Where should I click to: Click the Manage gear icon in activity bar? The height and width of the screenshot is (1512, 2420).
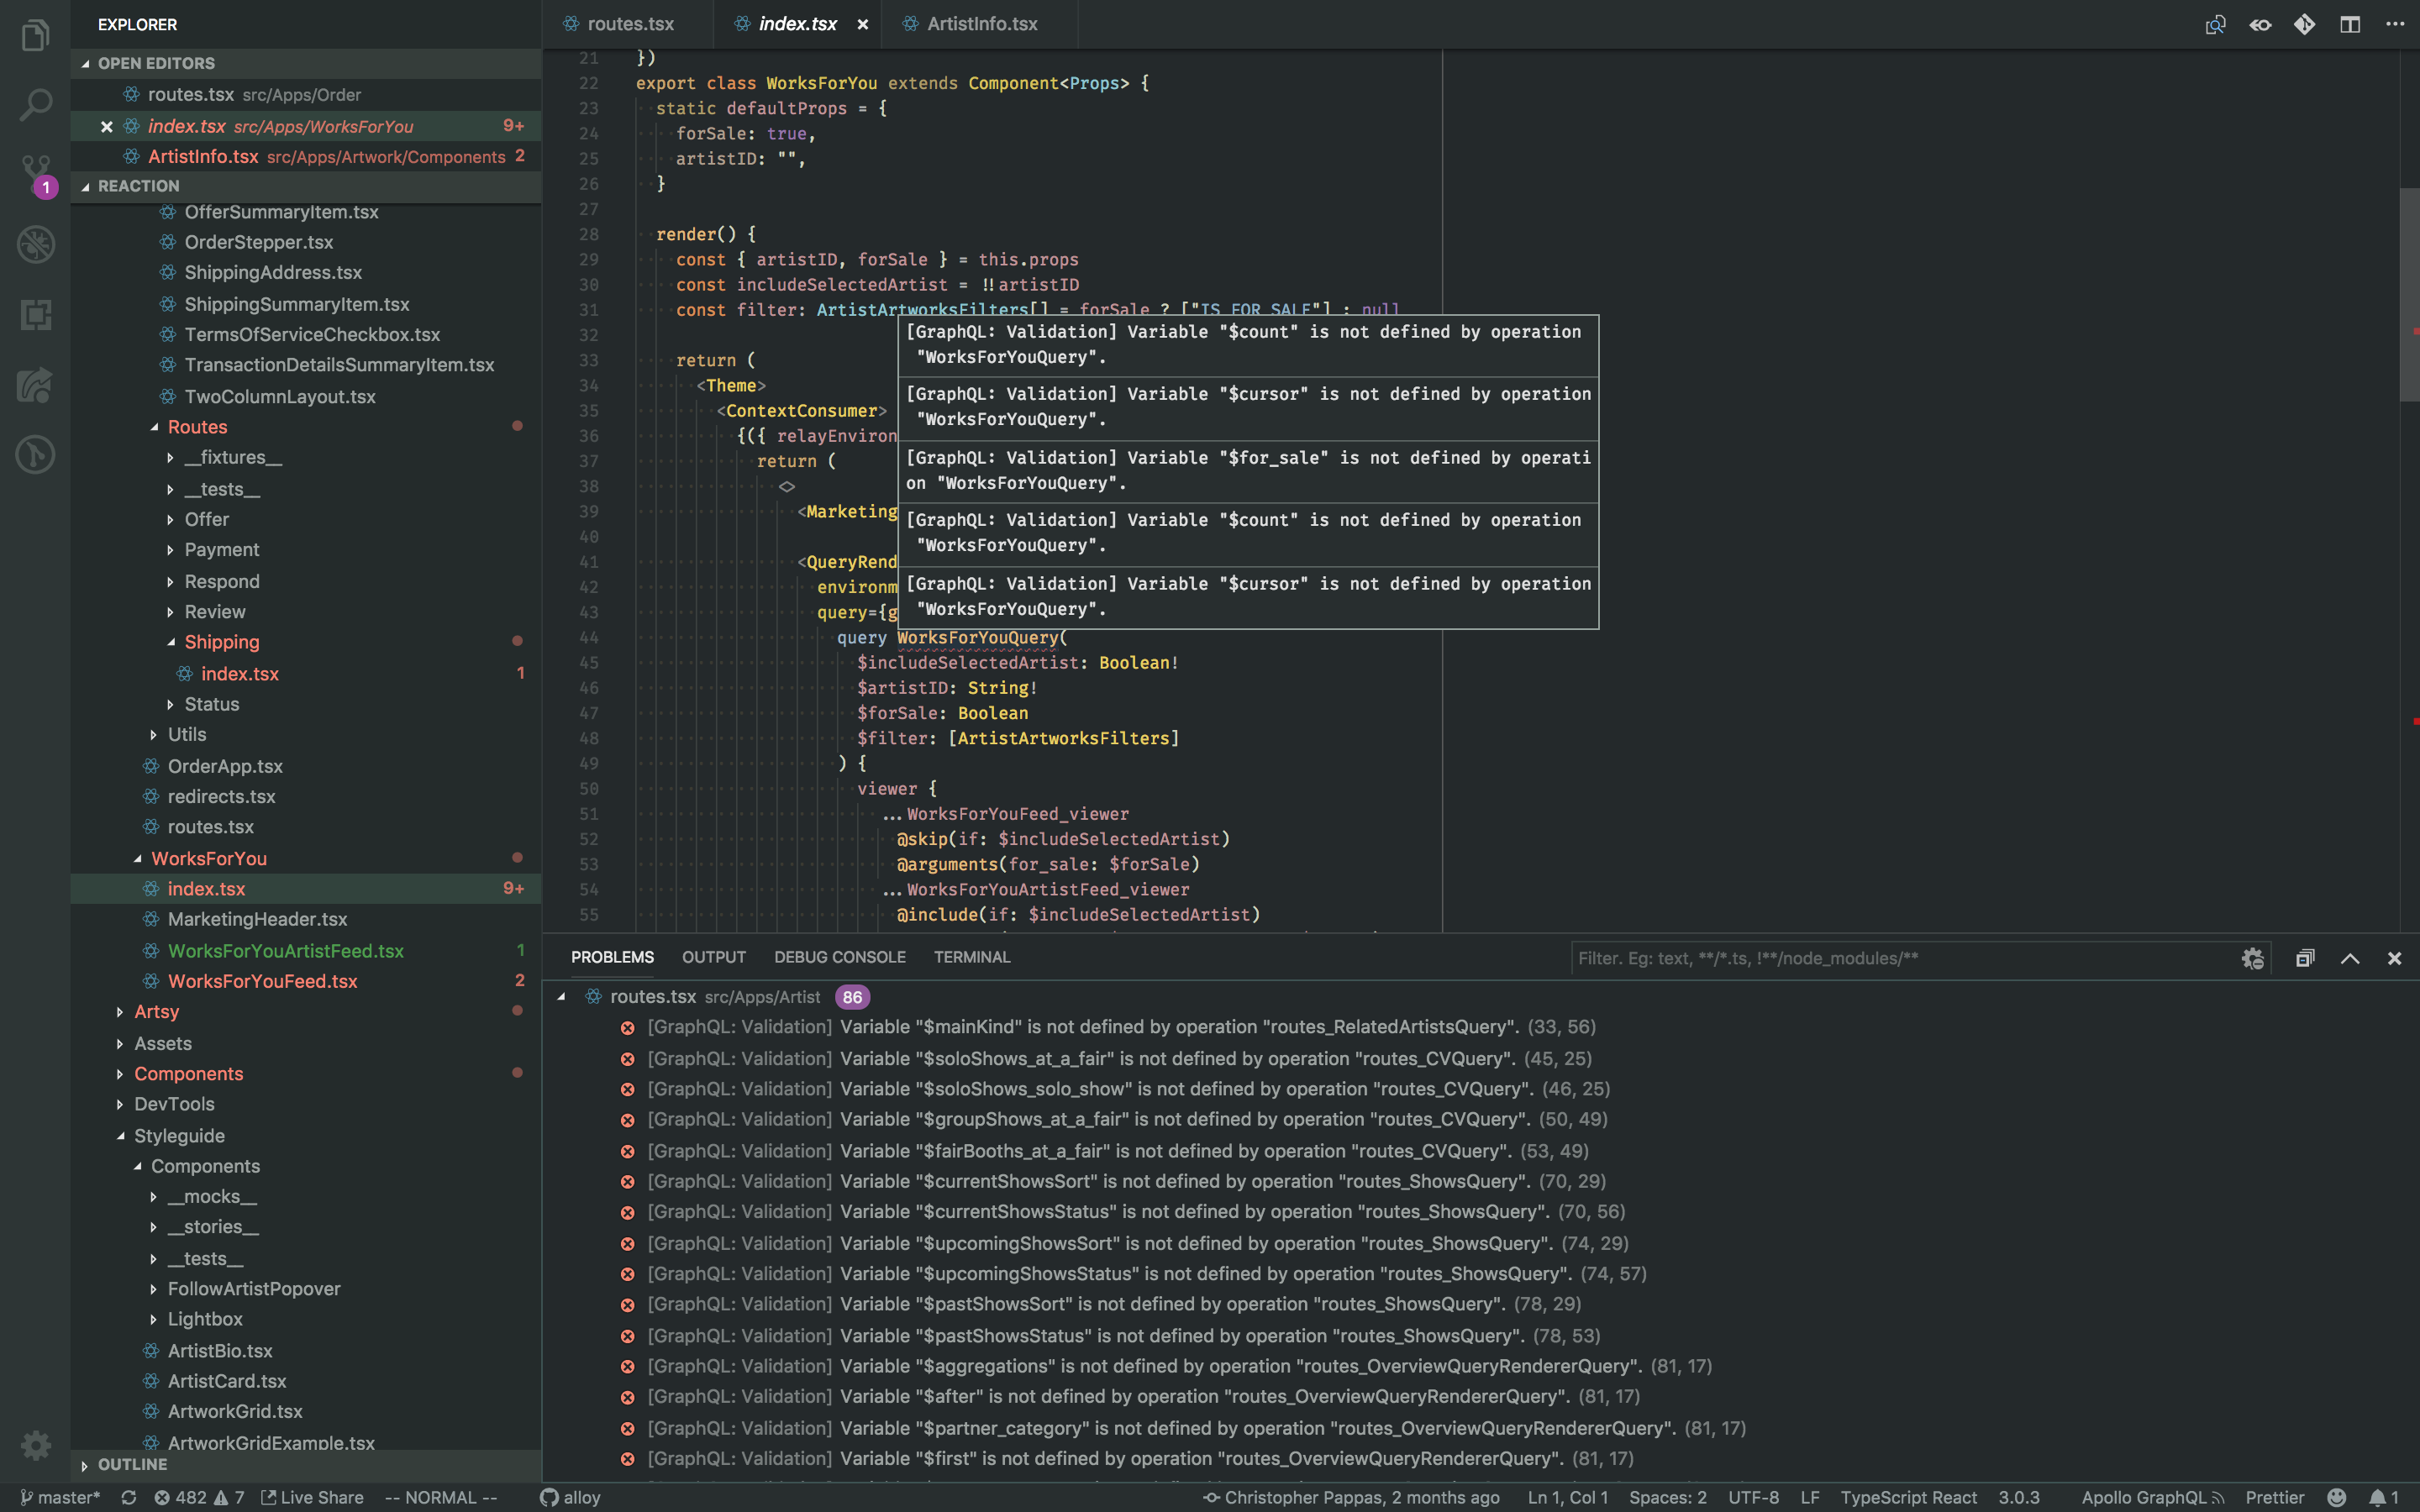click(x=35, y=1444)
